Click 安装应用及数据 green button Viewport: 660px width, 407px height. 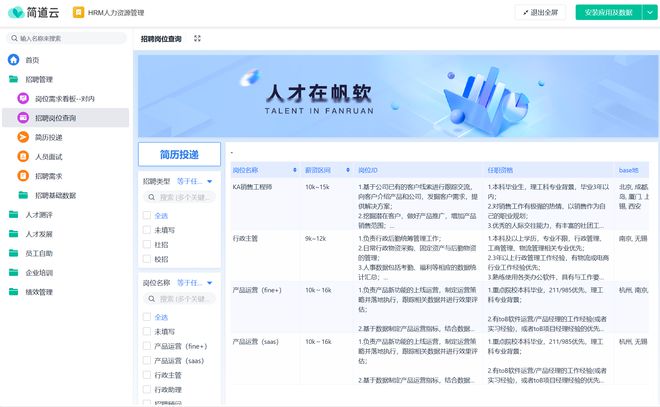click(x=609, y=13)
